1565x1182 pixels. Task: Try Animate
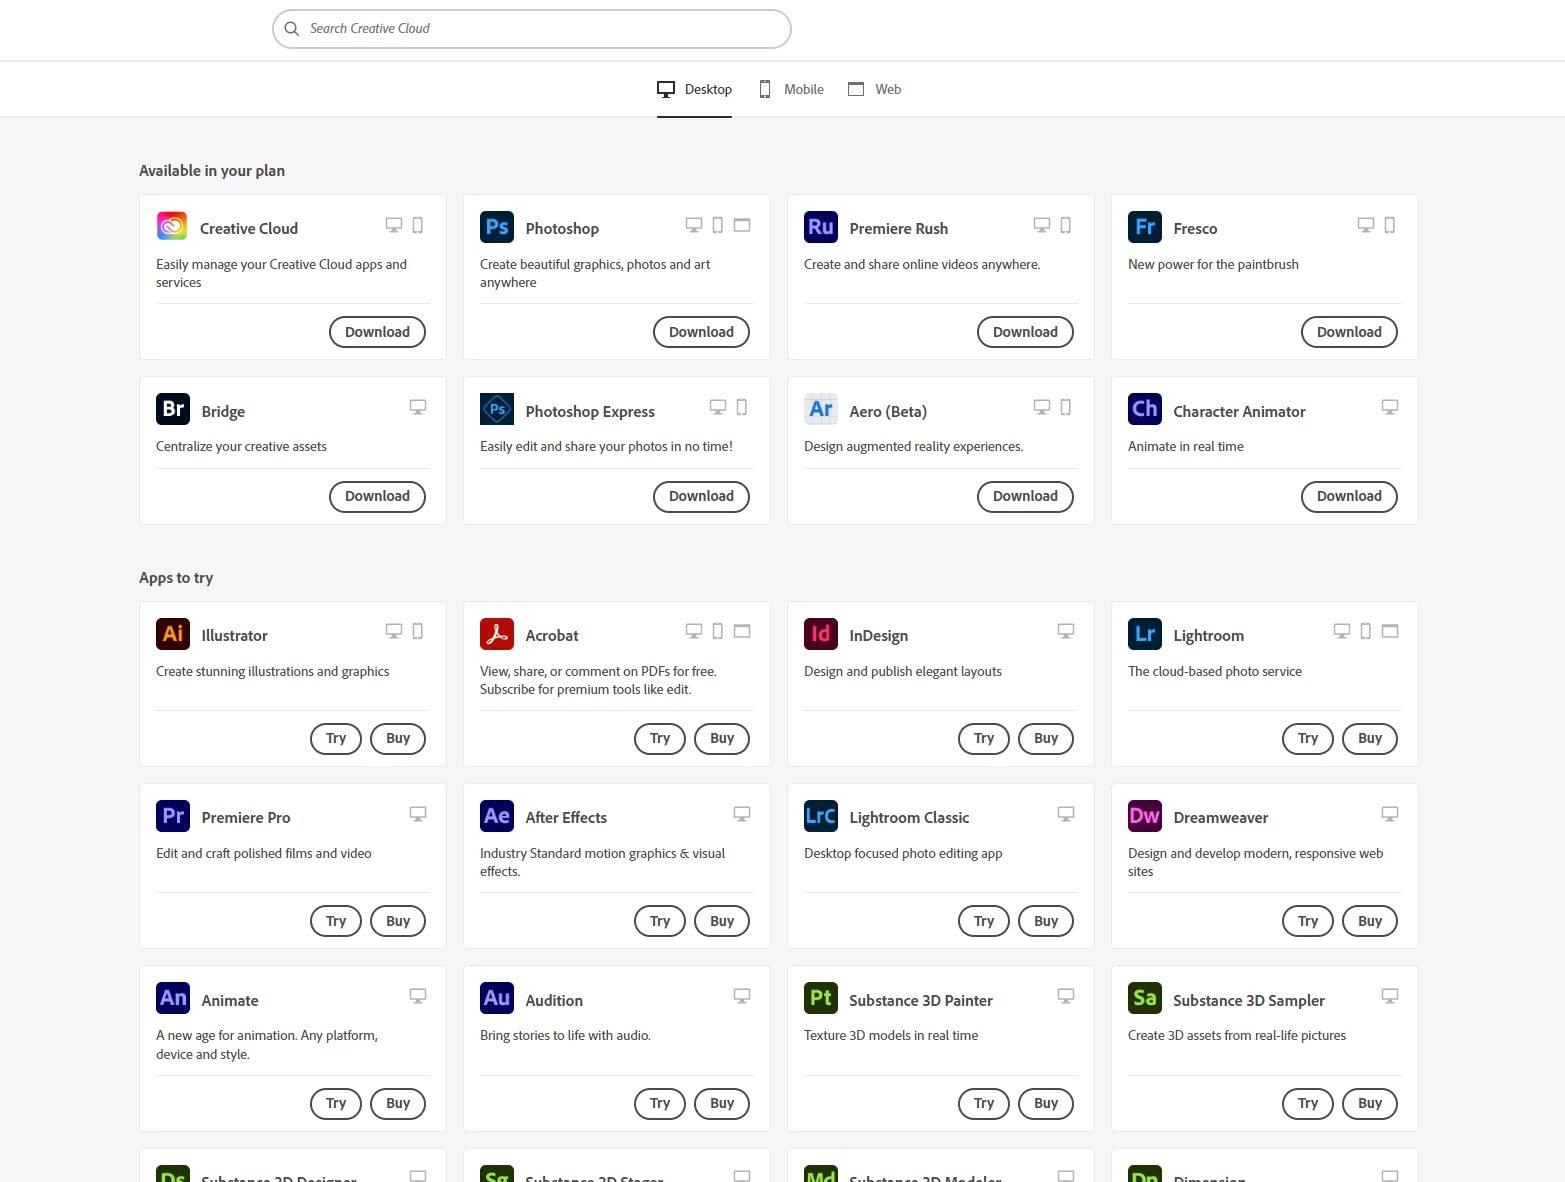[336, 1103]
